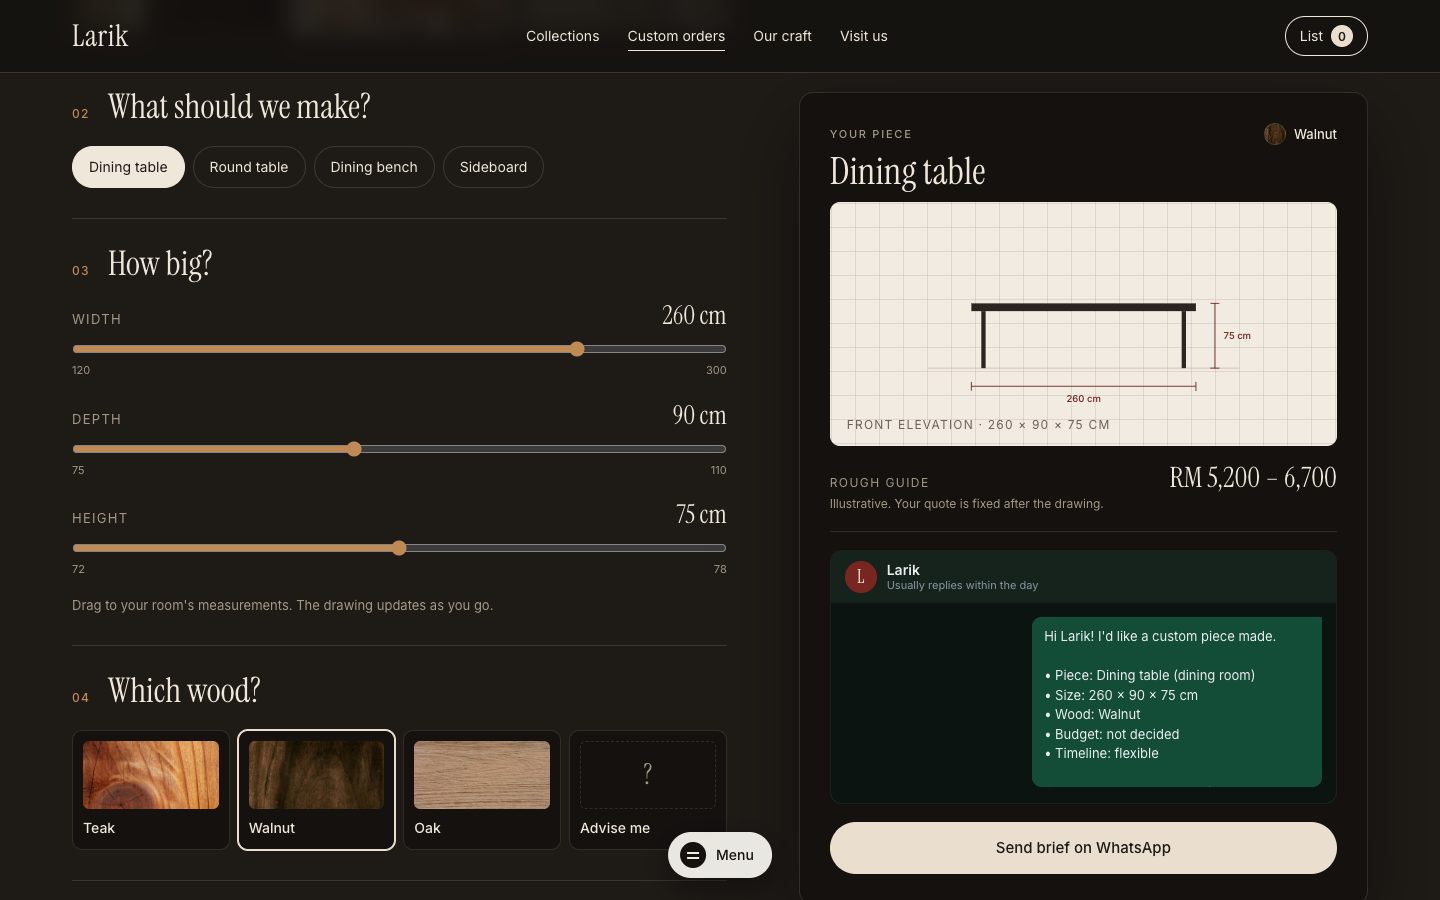Image resolution: width=1440 pixels, height=900 pixels.
Task: Click the Depth slider handle
Action: pos(354,449)
